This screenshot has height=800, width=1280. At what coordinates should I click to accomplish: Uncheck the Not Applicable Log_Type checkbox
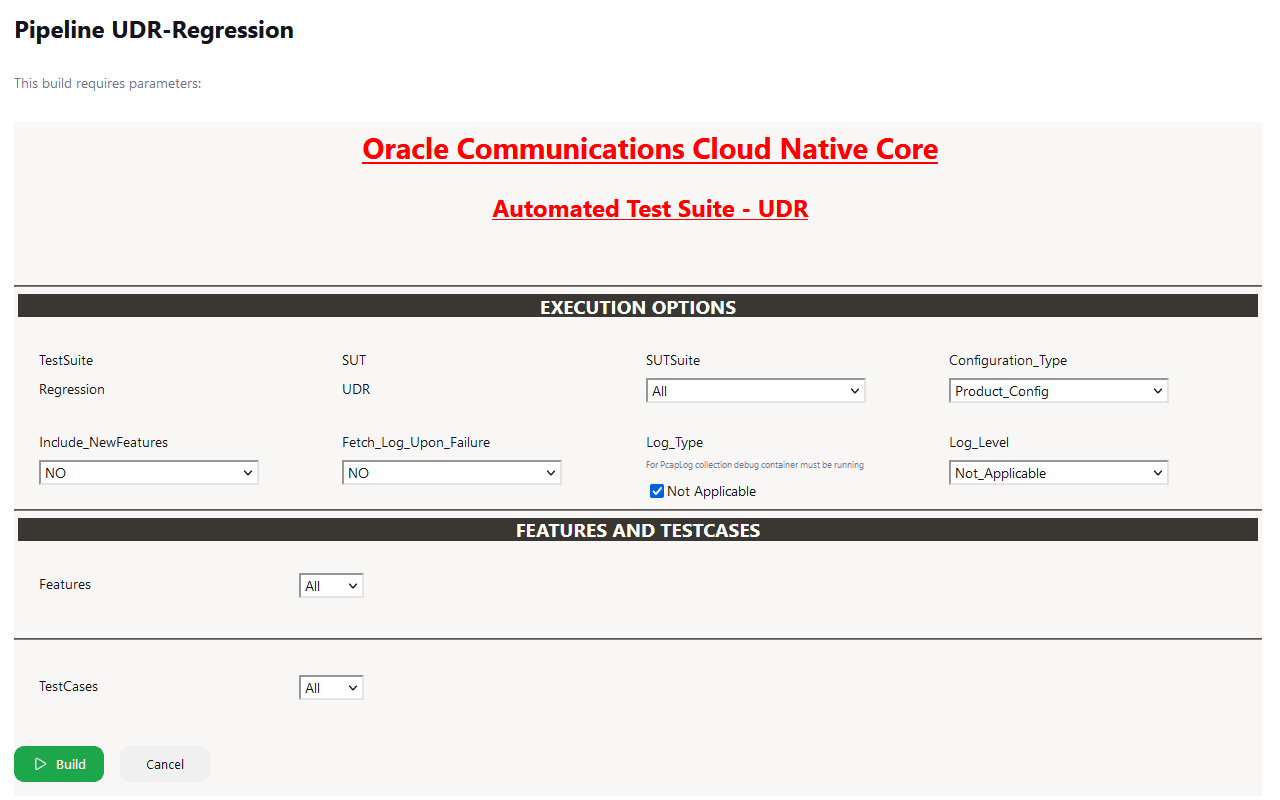pyautogui.click(x=657, y=491)
